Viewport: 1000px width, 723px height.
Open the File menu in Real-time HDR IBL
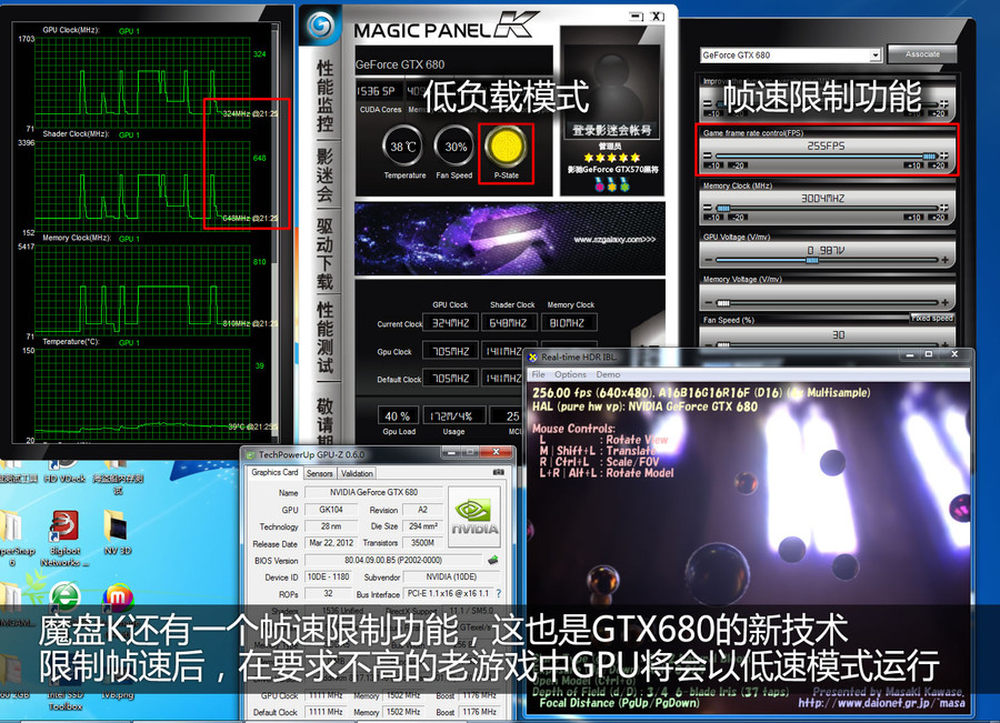(x=538, y=374)
